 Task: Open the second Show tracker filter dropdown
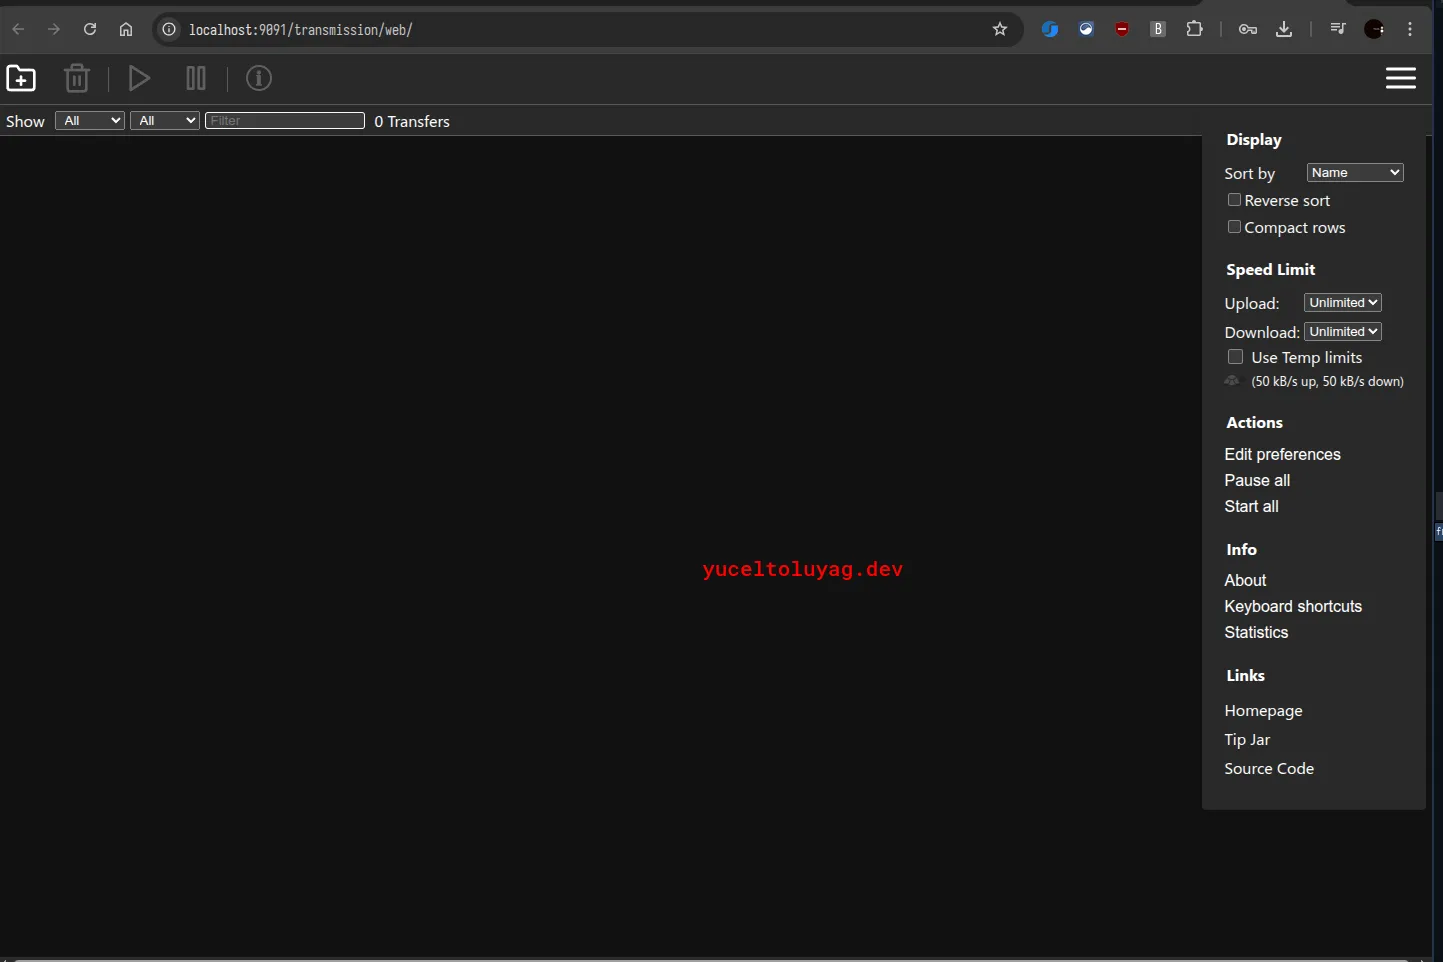(x=165, y=121)
